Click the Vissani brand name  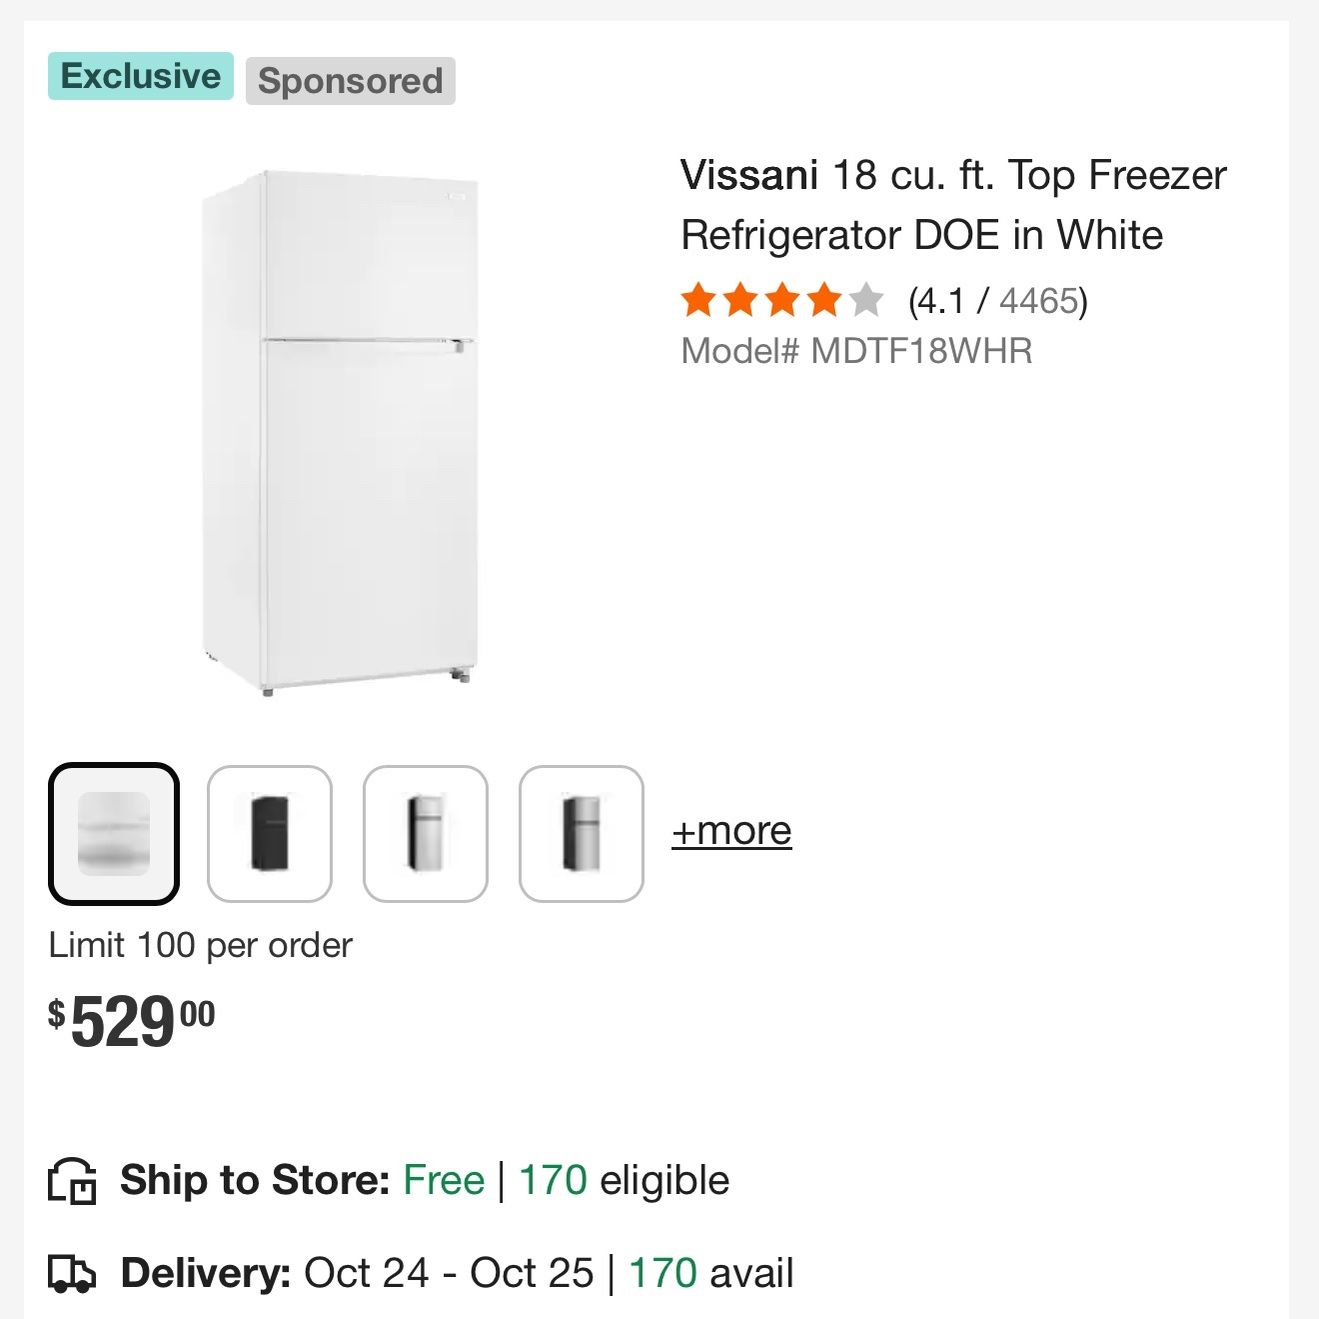point(749,175)
